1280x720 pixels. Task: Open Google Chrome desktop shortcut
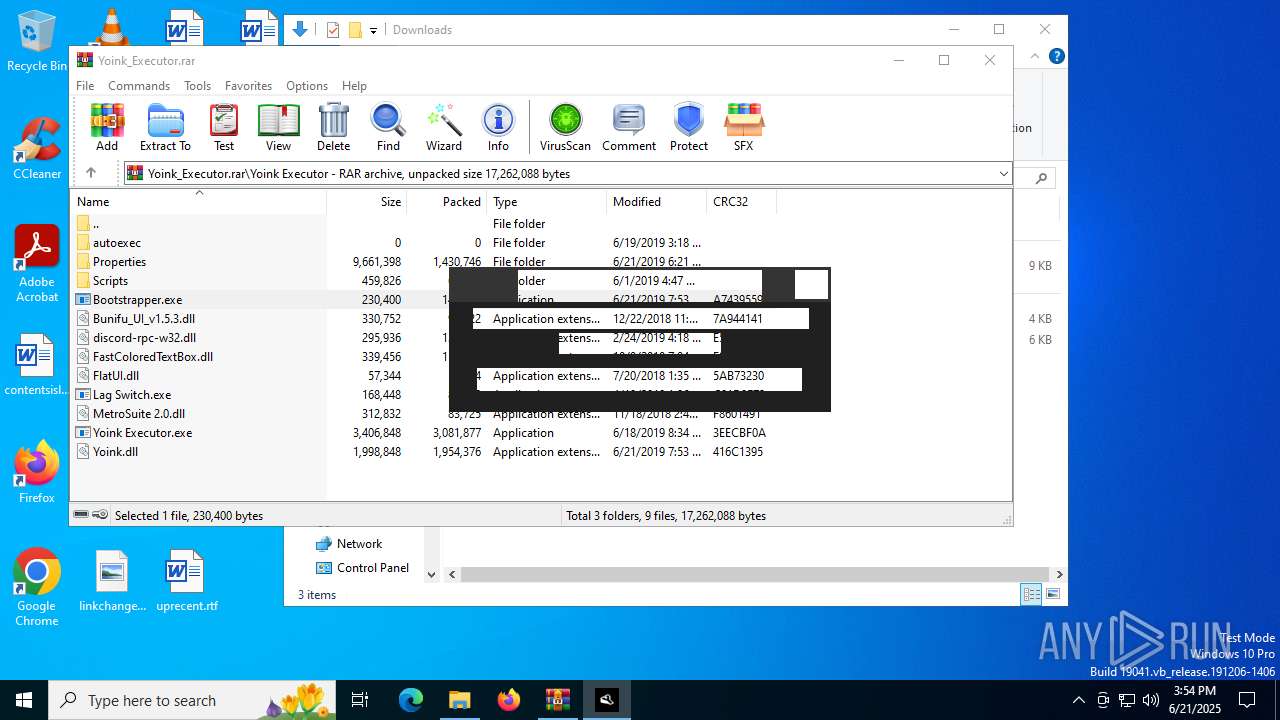37,588
